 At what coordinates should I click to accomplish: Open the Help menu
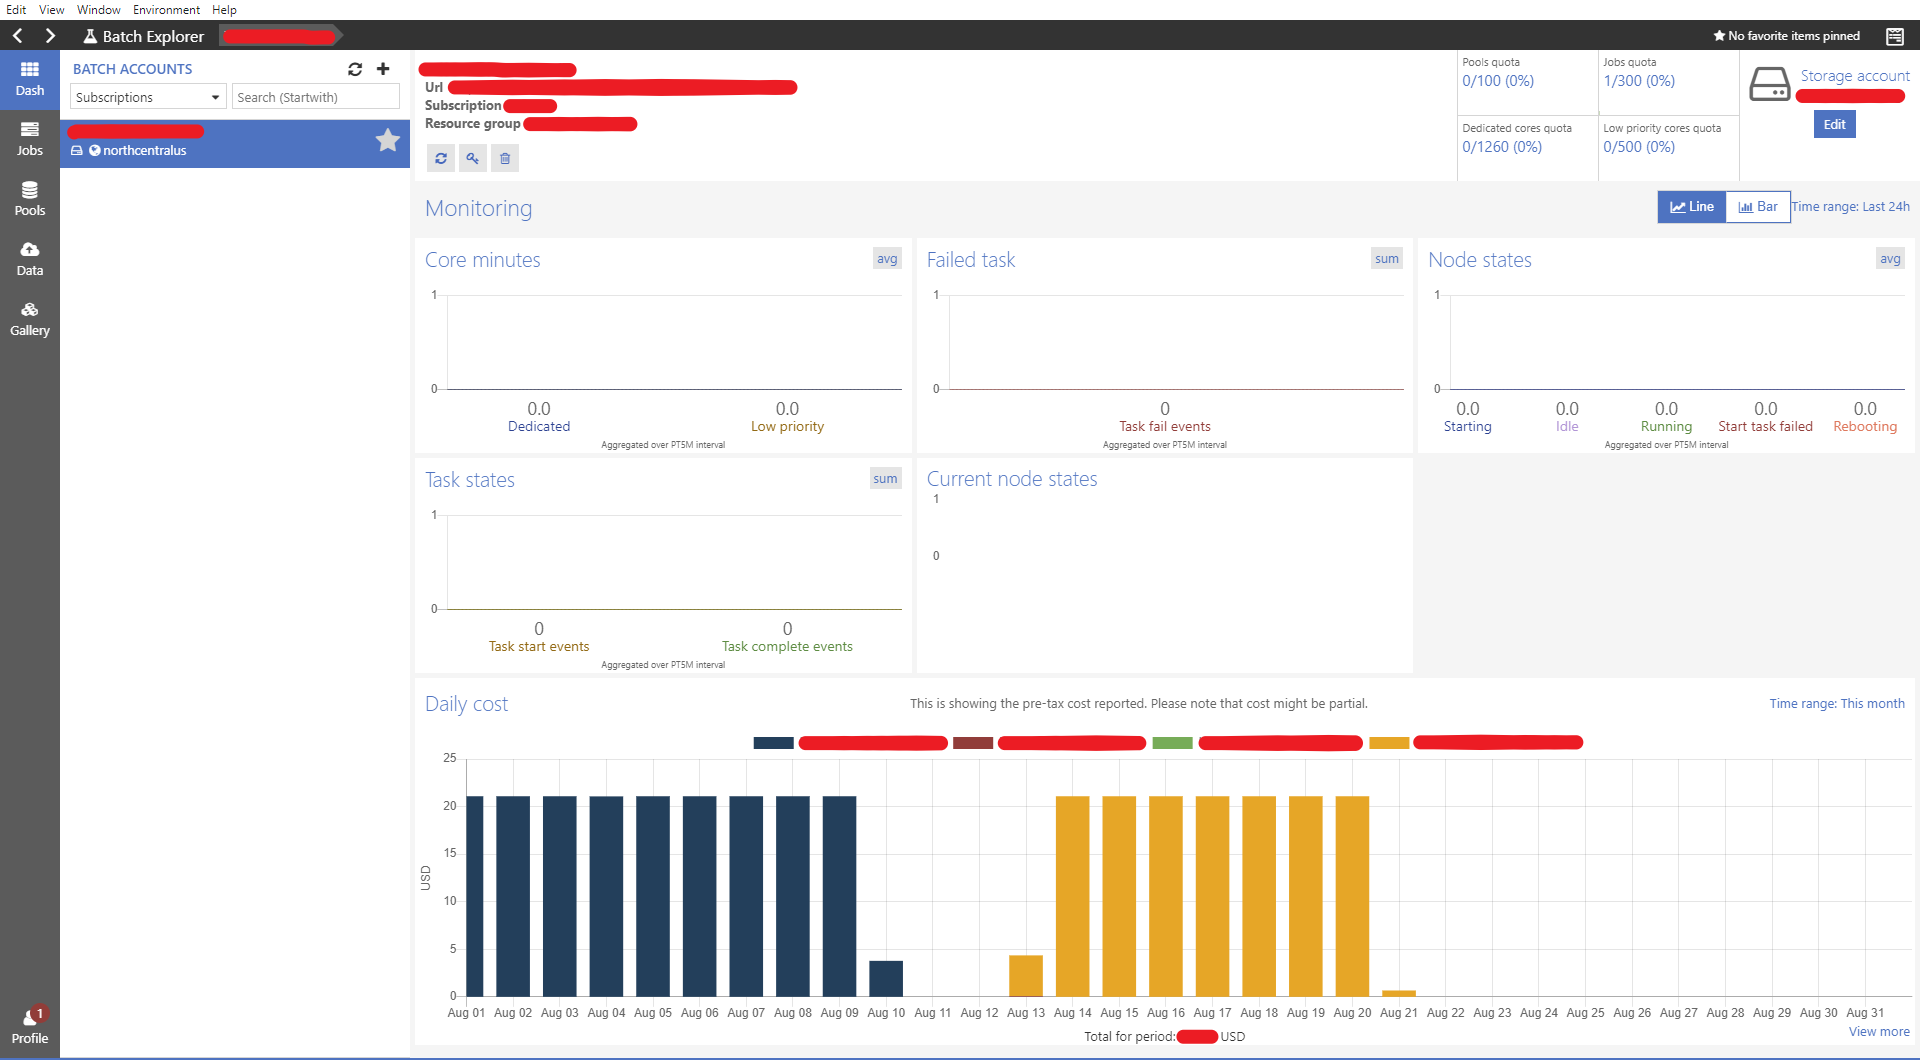tap(224, 10)
